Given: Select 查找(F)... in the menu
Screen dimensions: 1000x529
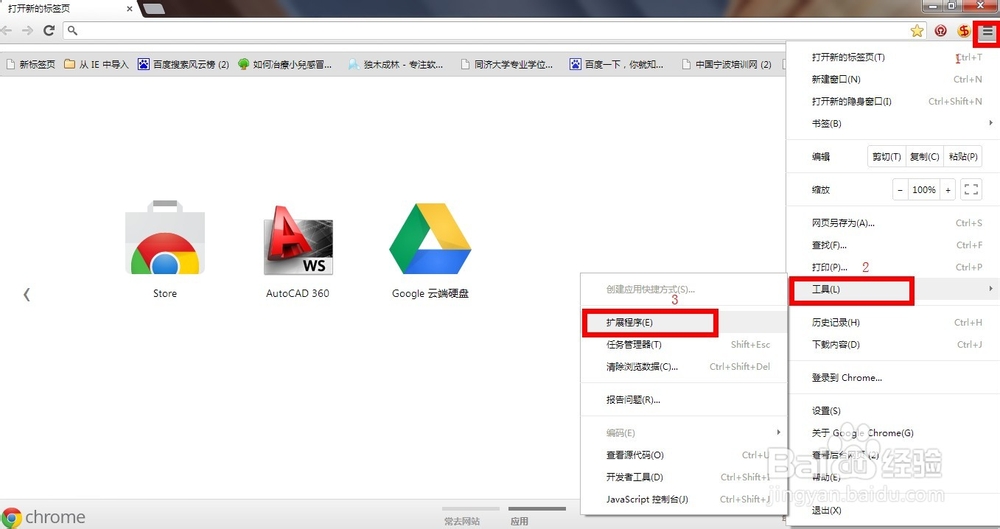Looking at the screenshot, I should point(893,245).
